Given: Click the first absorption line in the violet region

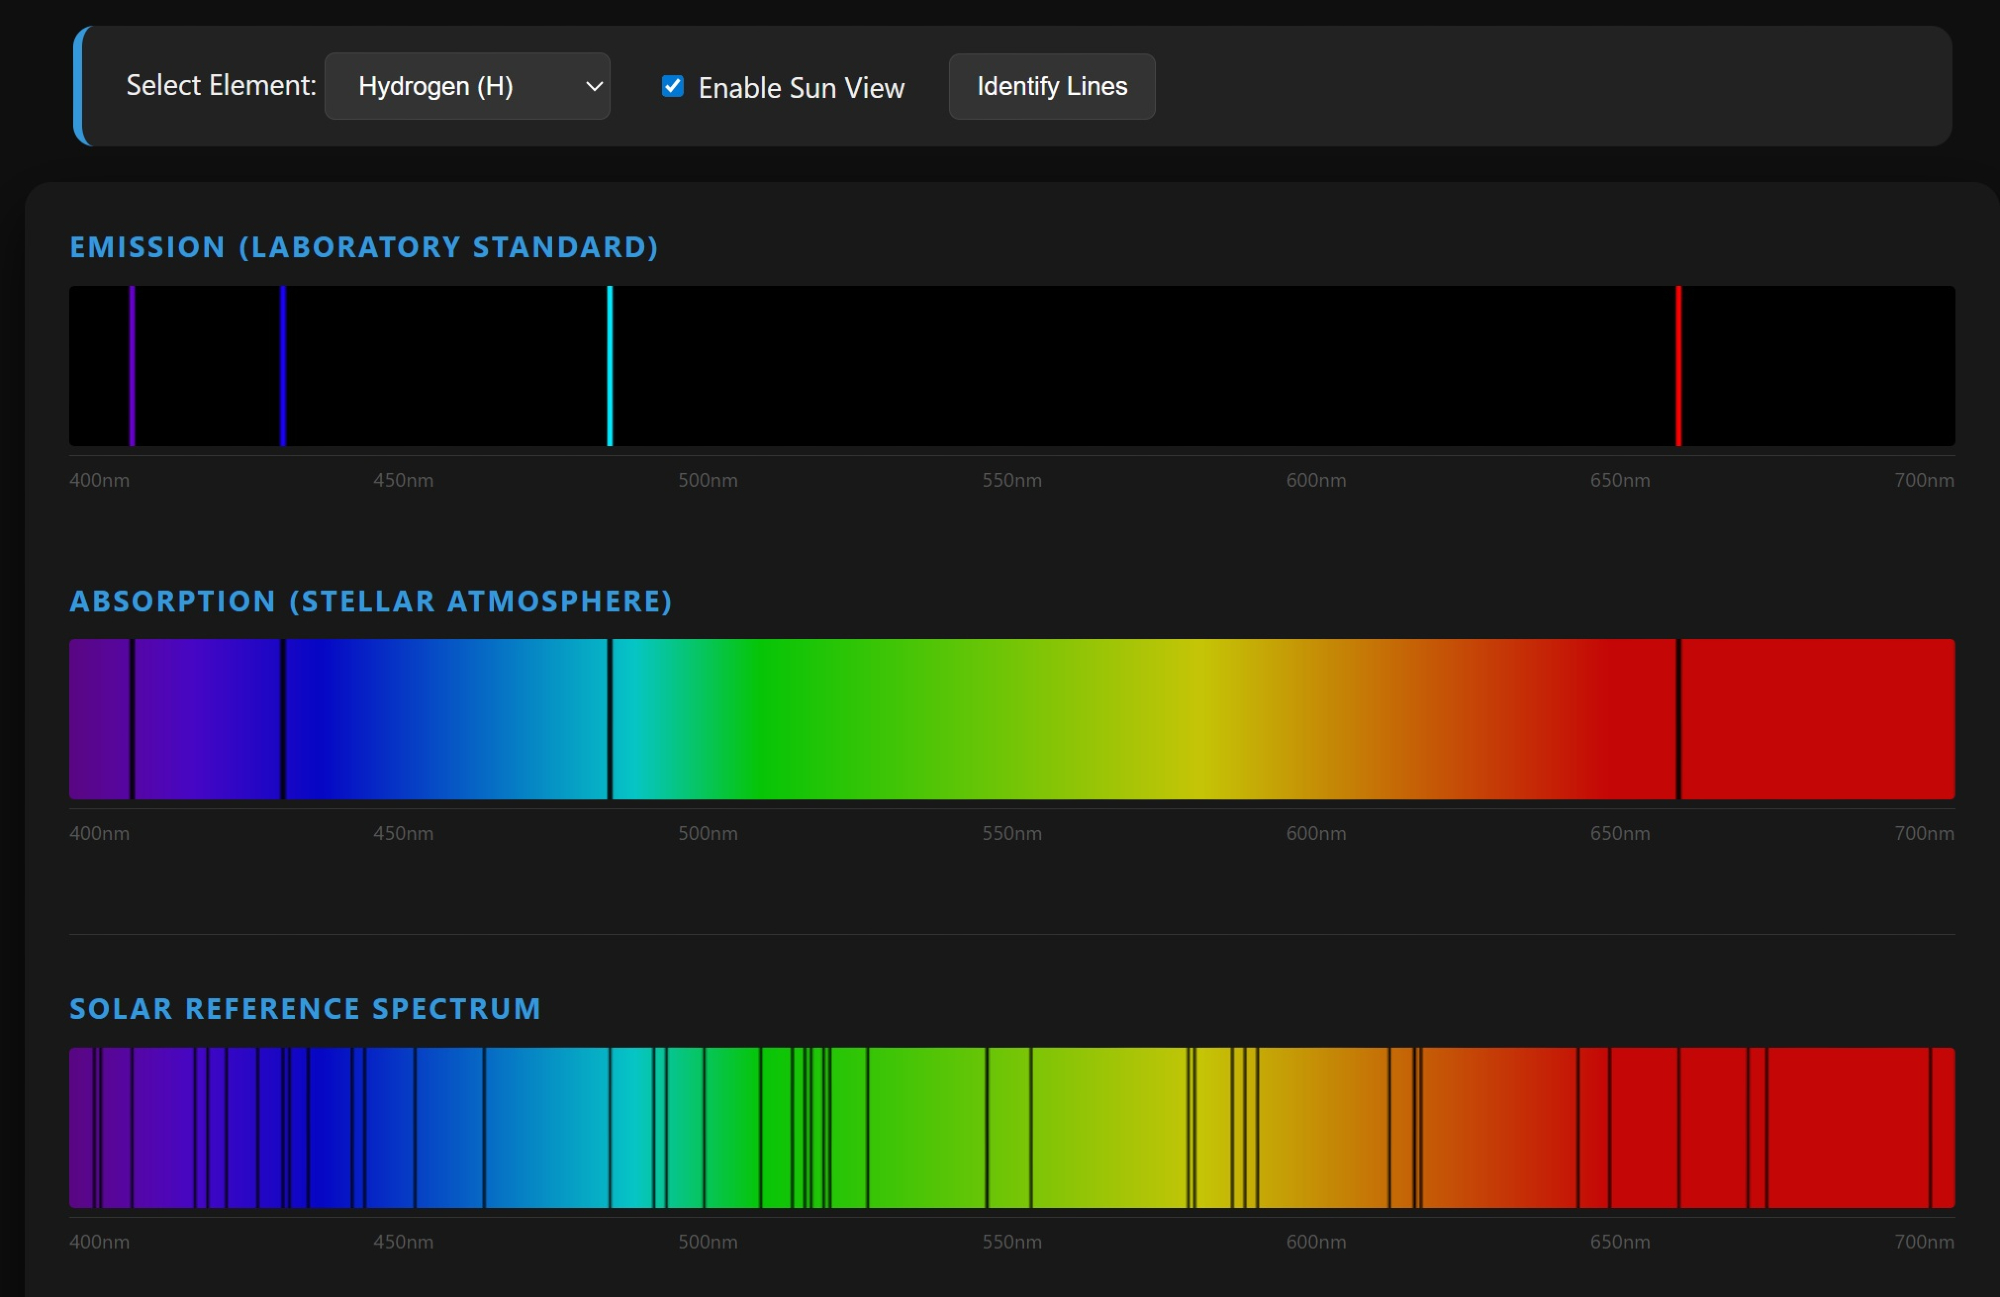Looking at the screenshot, I should (132, 719).
